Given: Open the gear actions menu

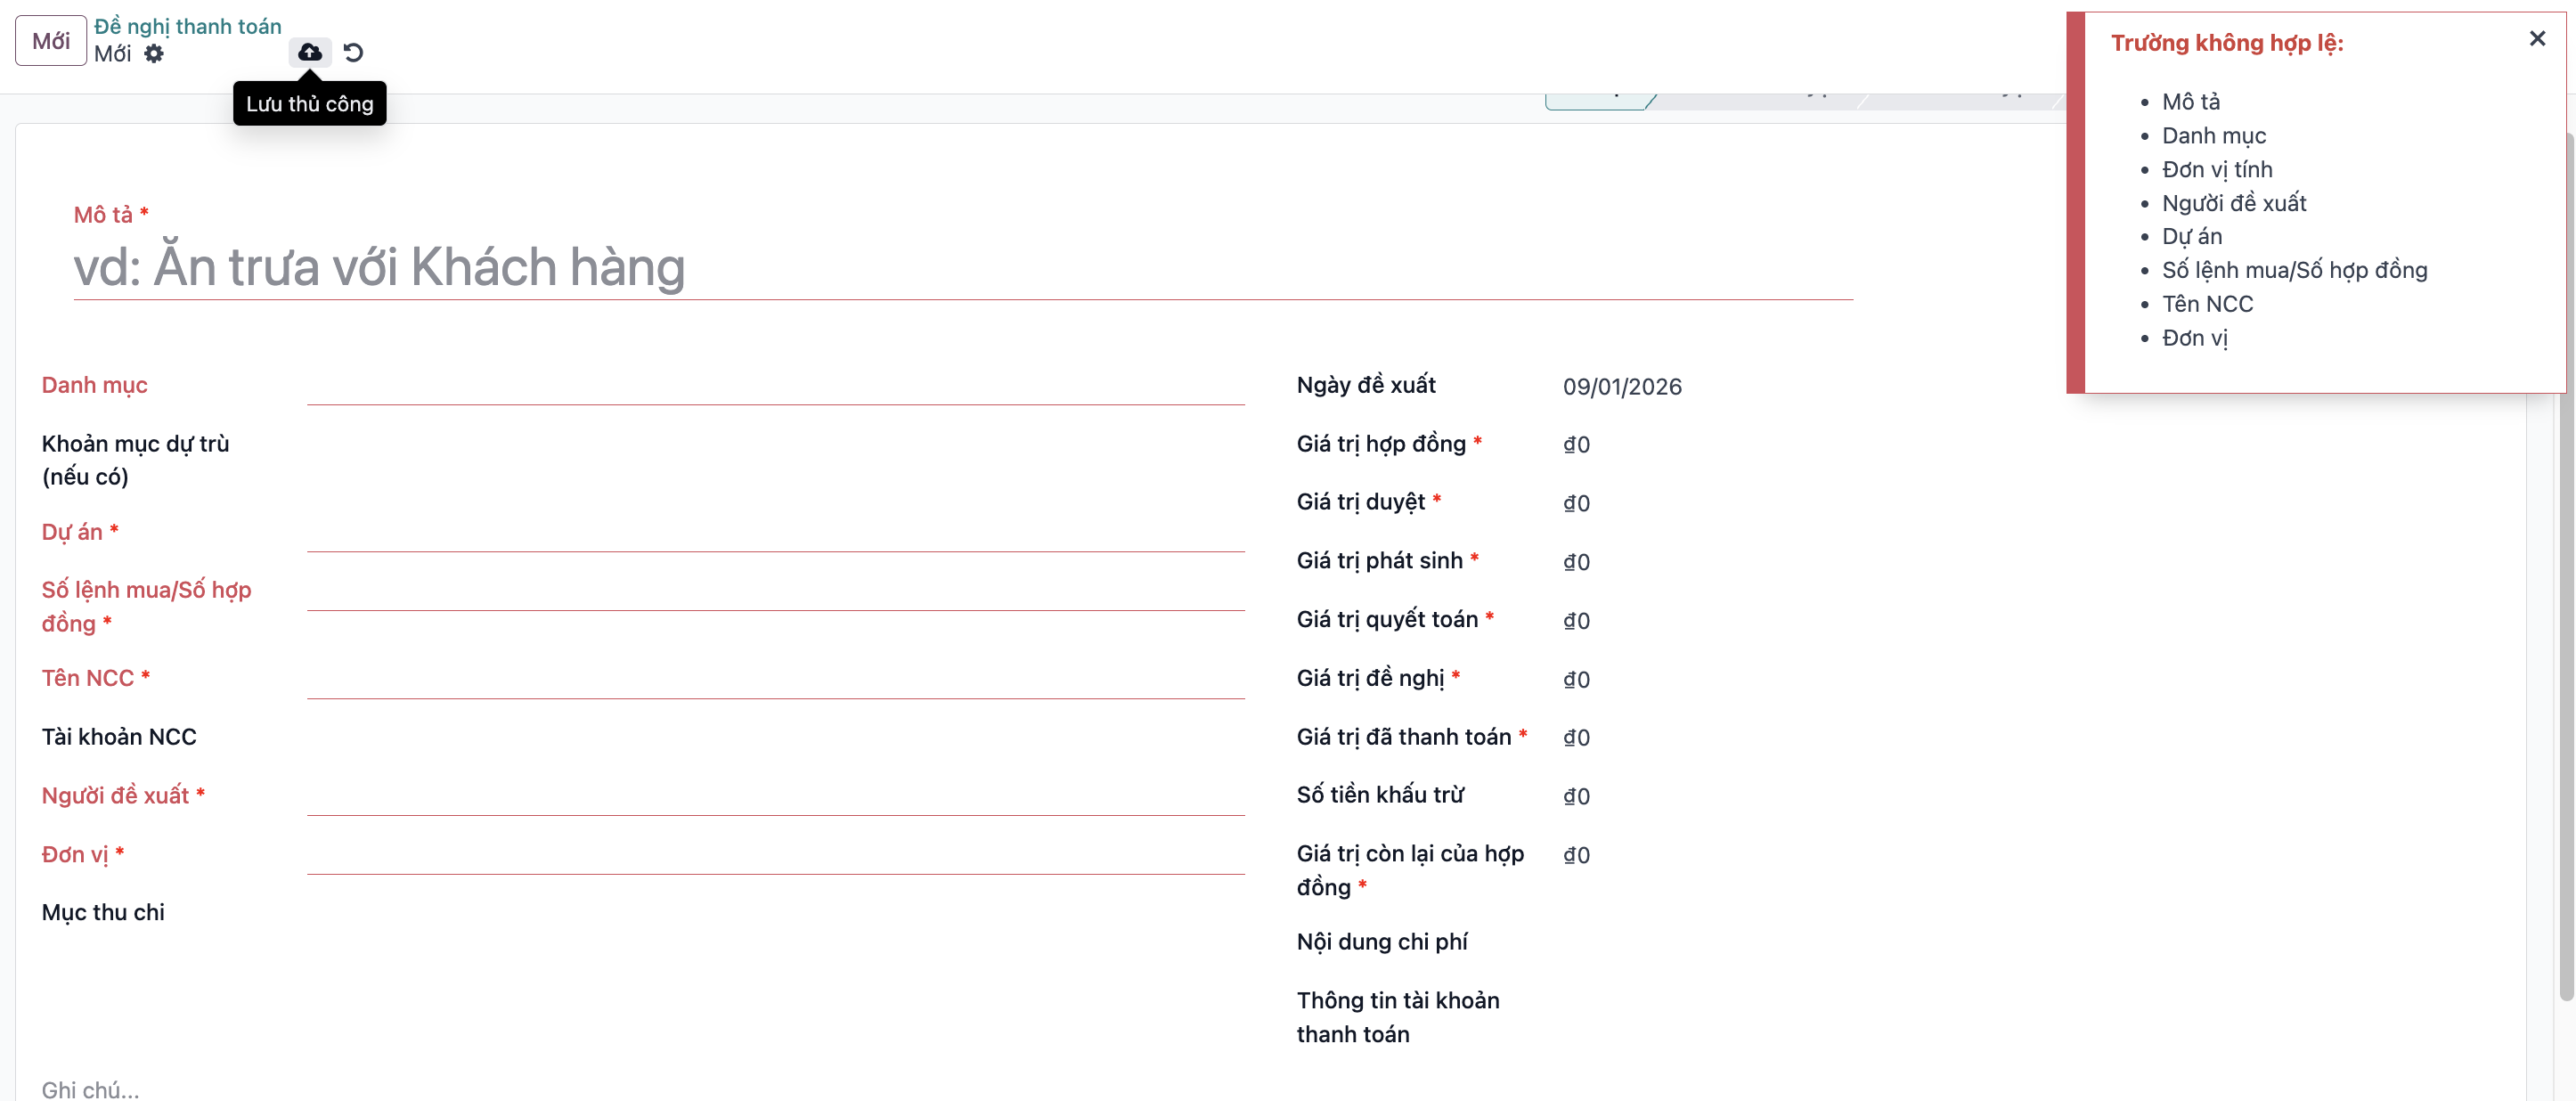Looking at the screenshot, I should pyautogui.click(x=154, y=54).
